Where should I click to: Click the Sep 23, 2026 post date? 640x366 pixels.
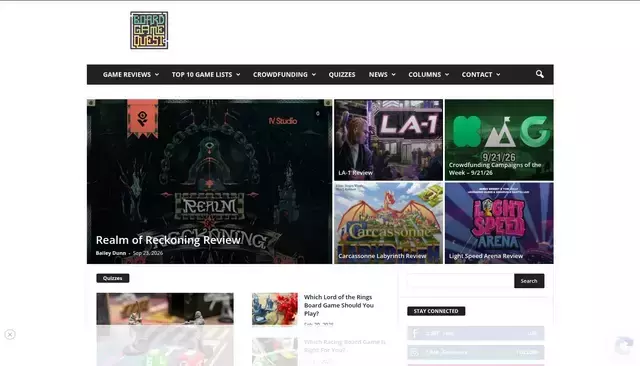148,253
